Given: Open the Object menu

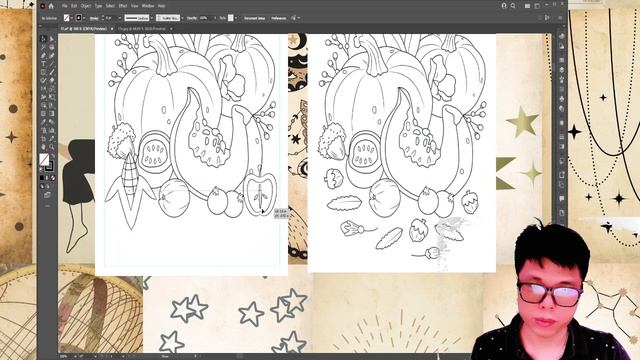Looking at the screenshot, I should point(86,6).
